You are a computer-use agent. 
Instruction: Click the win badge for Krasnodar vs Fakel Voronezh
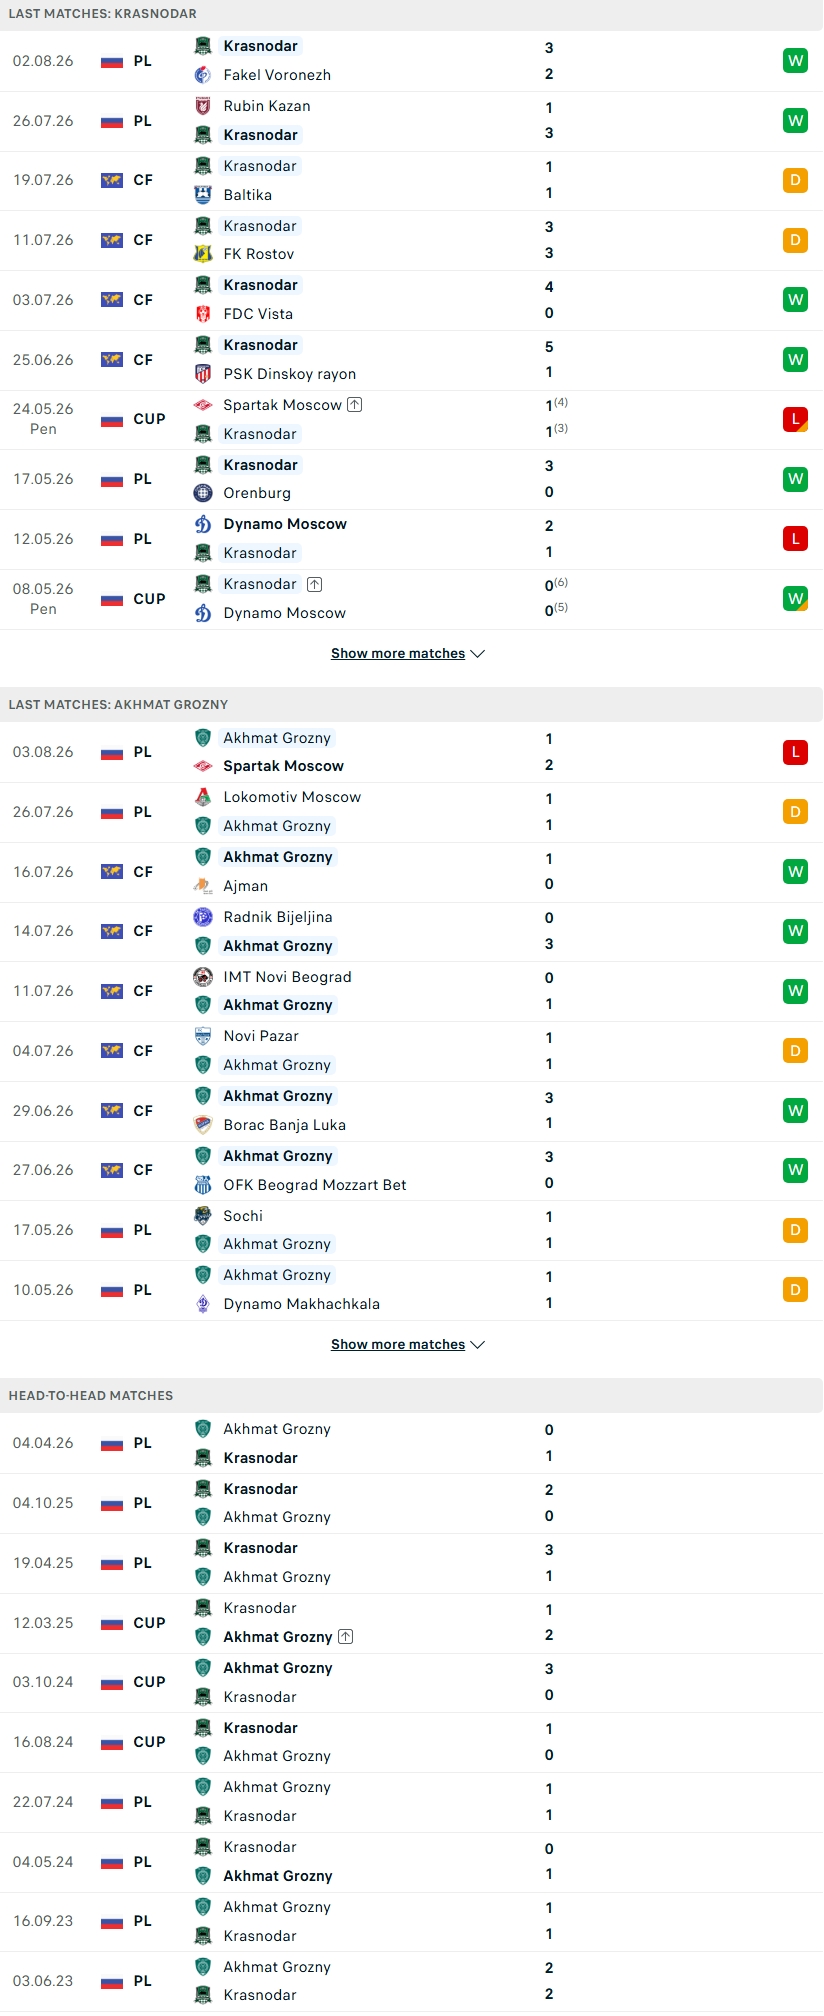795,61
